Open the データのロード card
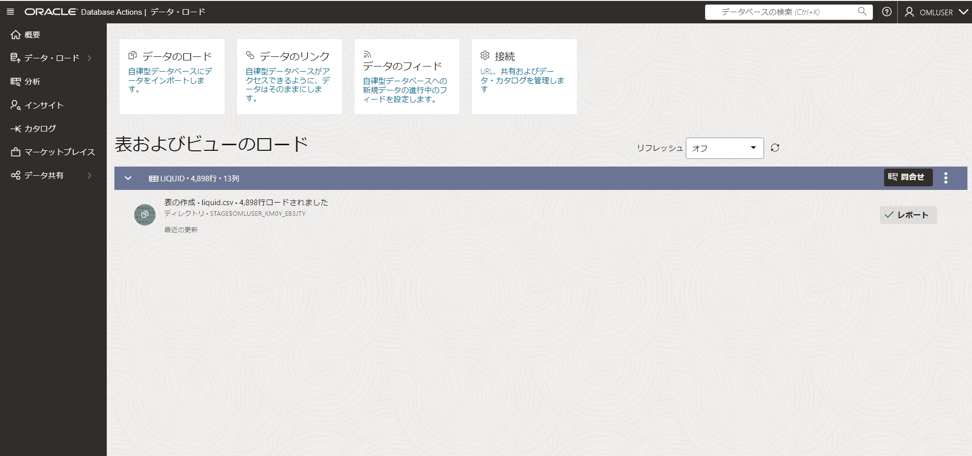 click(171, 76)
